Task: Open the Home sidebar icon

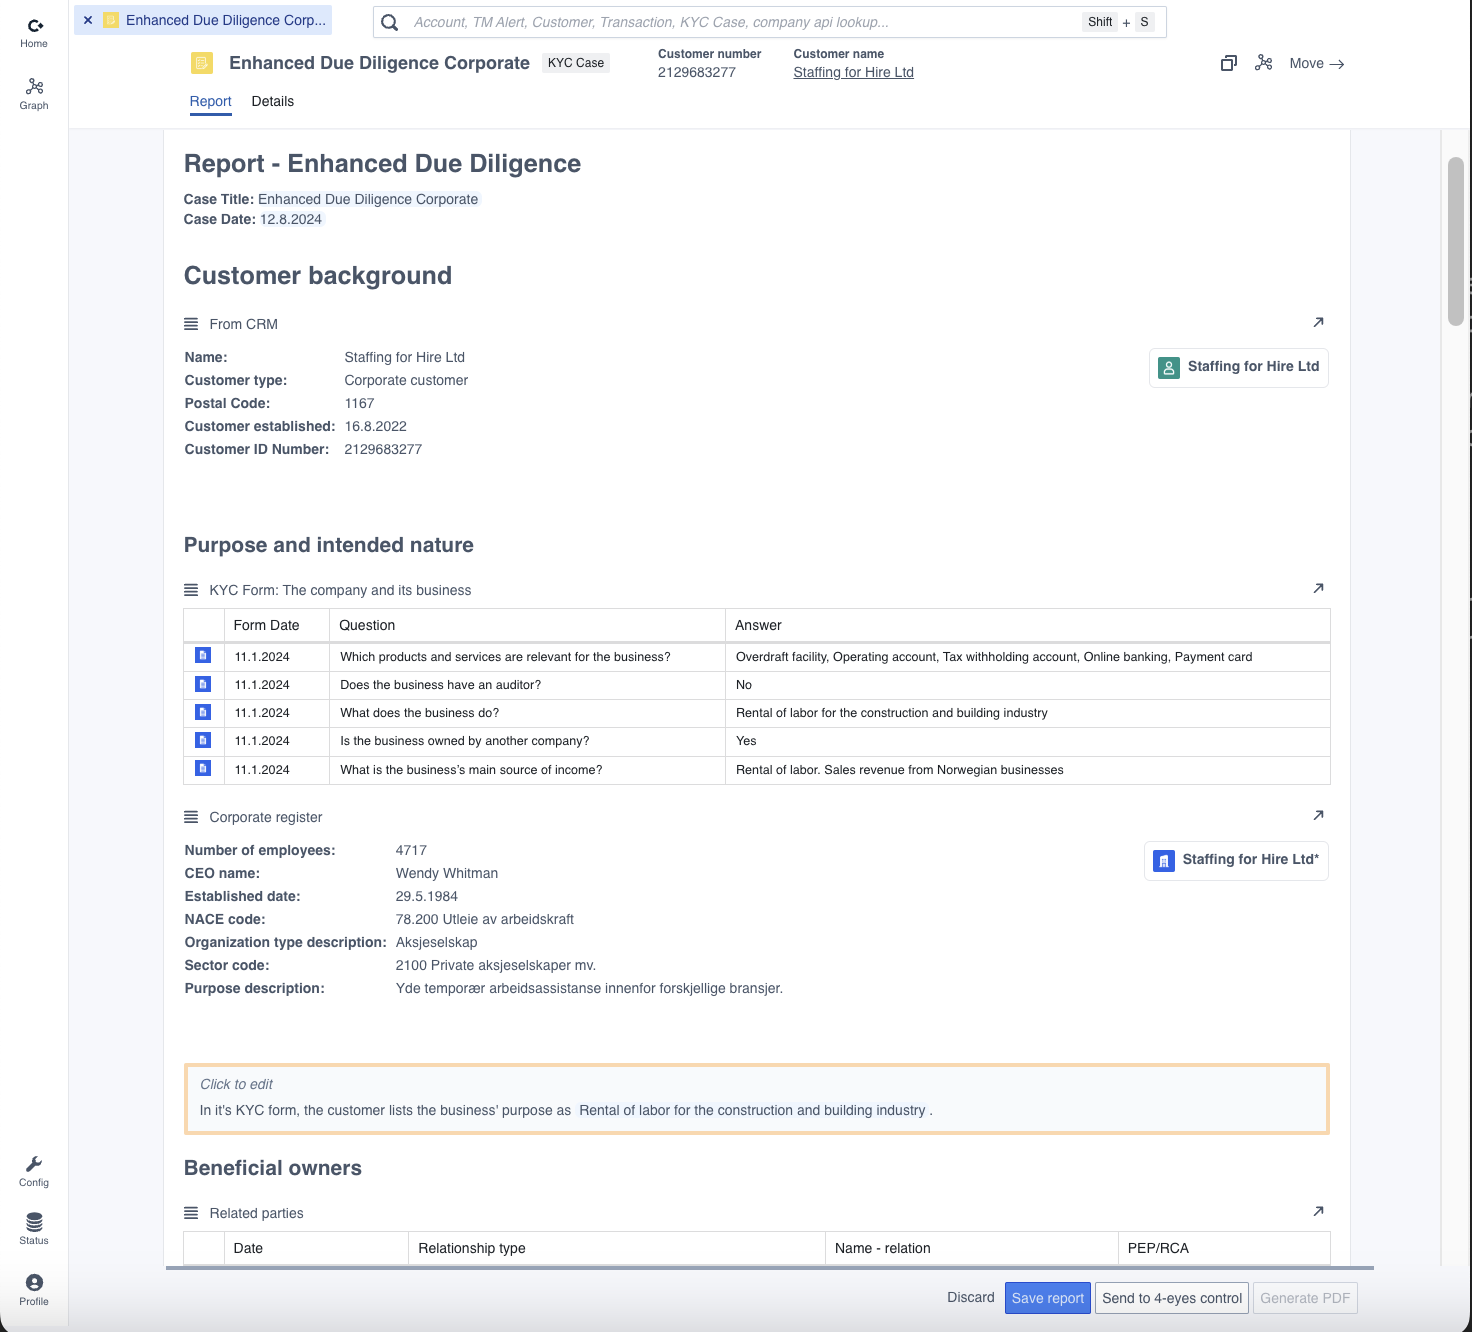Action: [34, 32]
